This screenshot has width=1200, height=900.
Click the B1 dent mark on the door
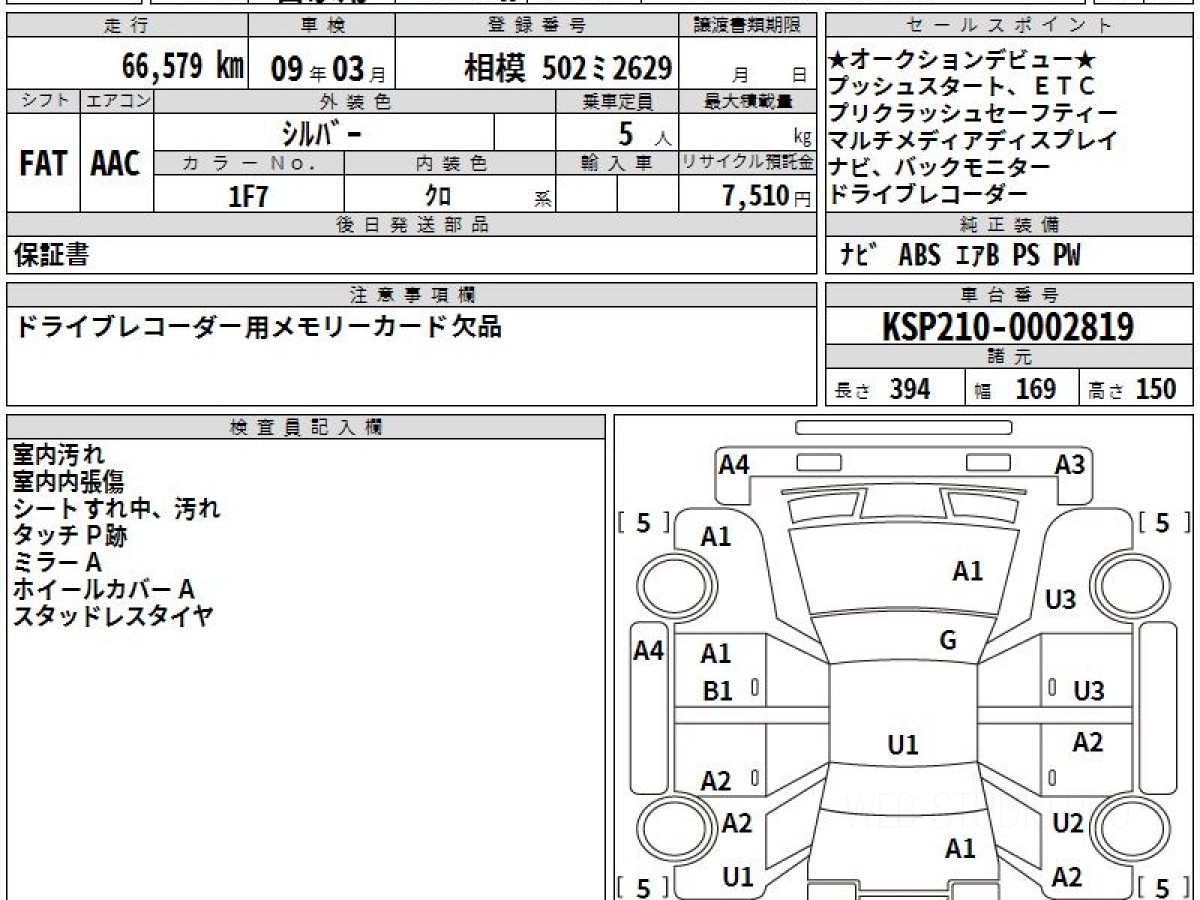pyautogui.click(x=717, y=691)
